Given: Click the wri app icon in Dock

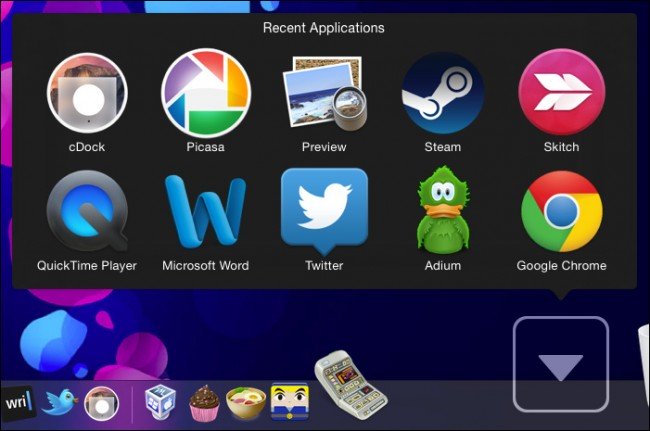Looking at the screenshot, I should click(x=18, y=403).
